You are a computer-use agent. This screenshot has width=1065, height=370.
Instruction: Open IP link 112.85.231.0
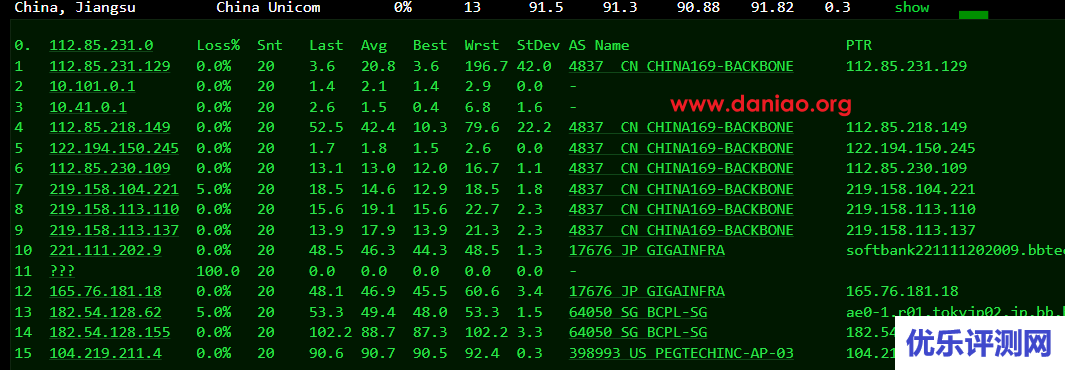tap(101, 45)
